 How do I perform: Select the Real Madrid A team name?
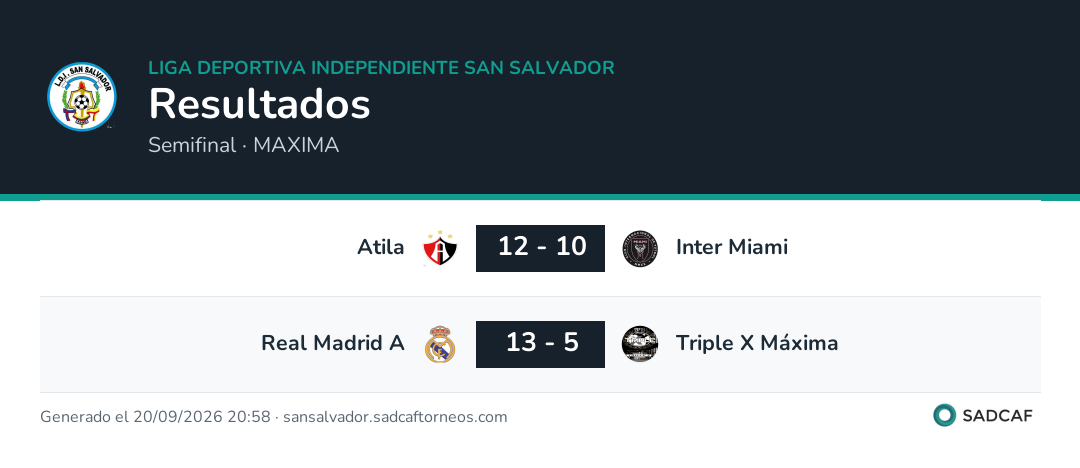coord(333,343)
